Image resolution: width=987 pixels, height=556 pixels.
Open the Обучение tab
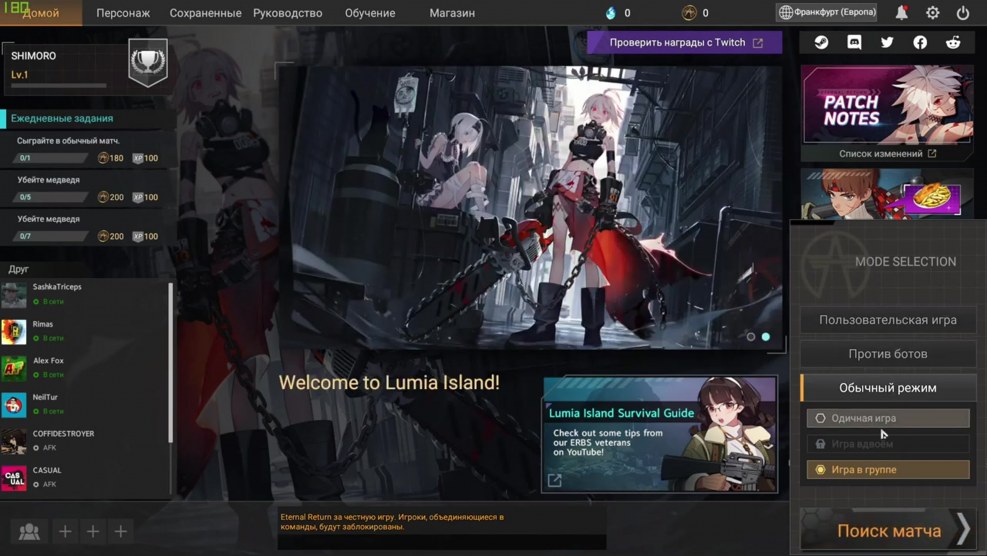point(370,13)
